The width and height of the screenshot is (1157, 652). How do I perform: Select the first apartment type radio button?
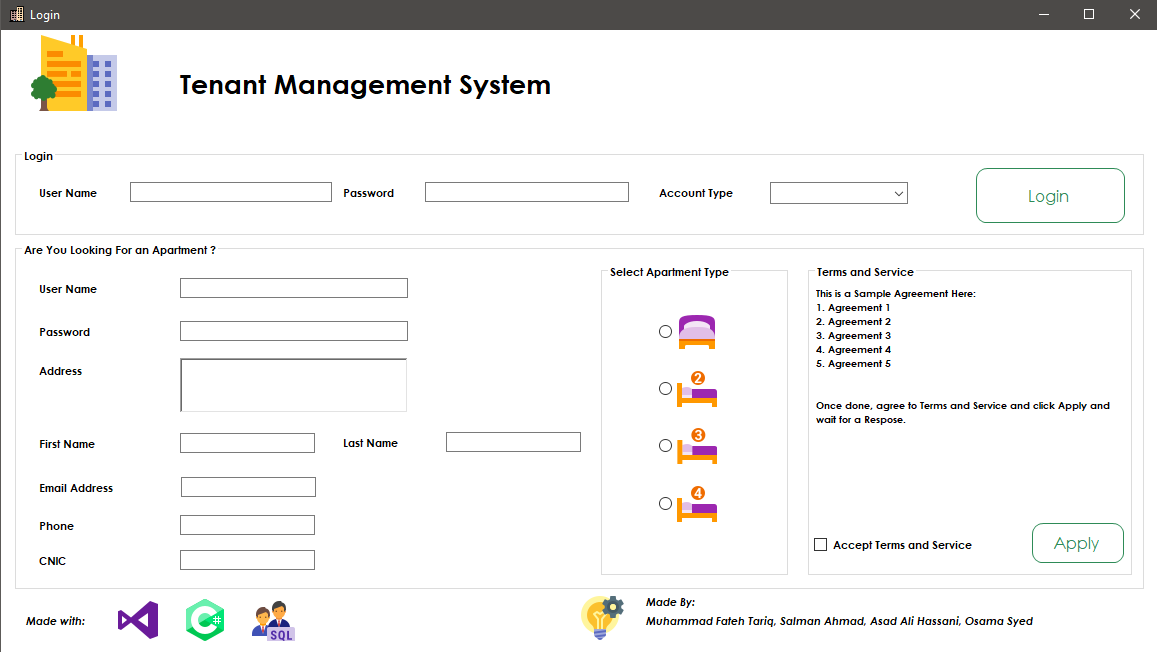[x=665, y=331]
